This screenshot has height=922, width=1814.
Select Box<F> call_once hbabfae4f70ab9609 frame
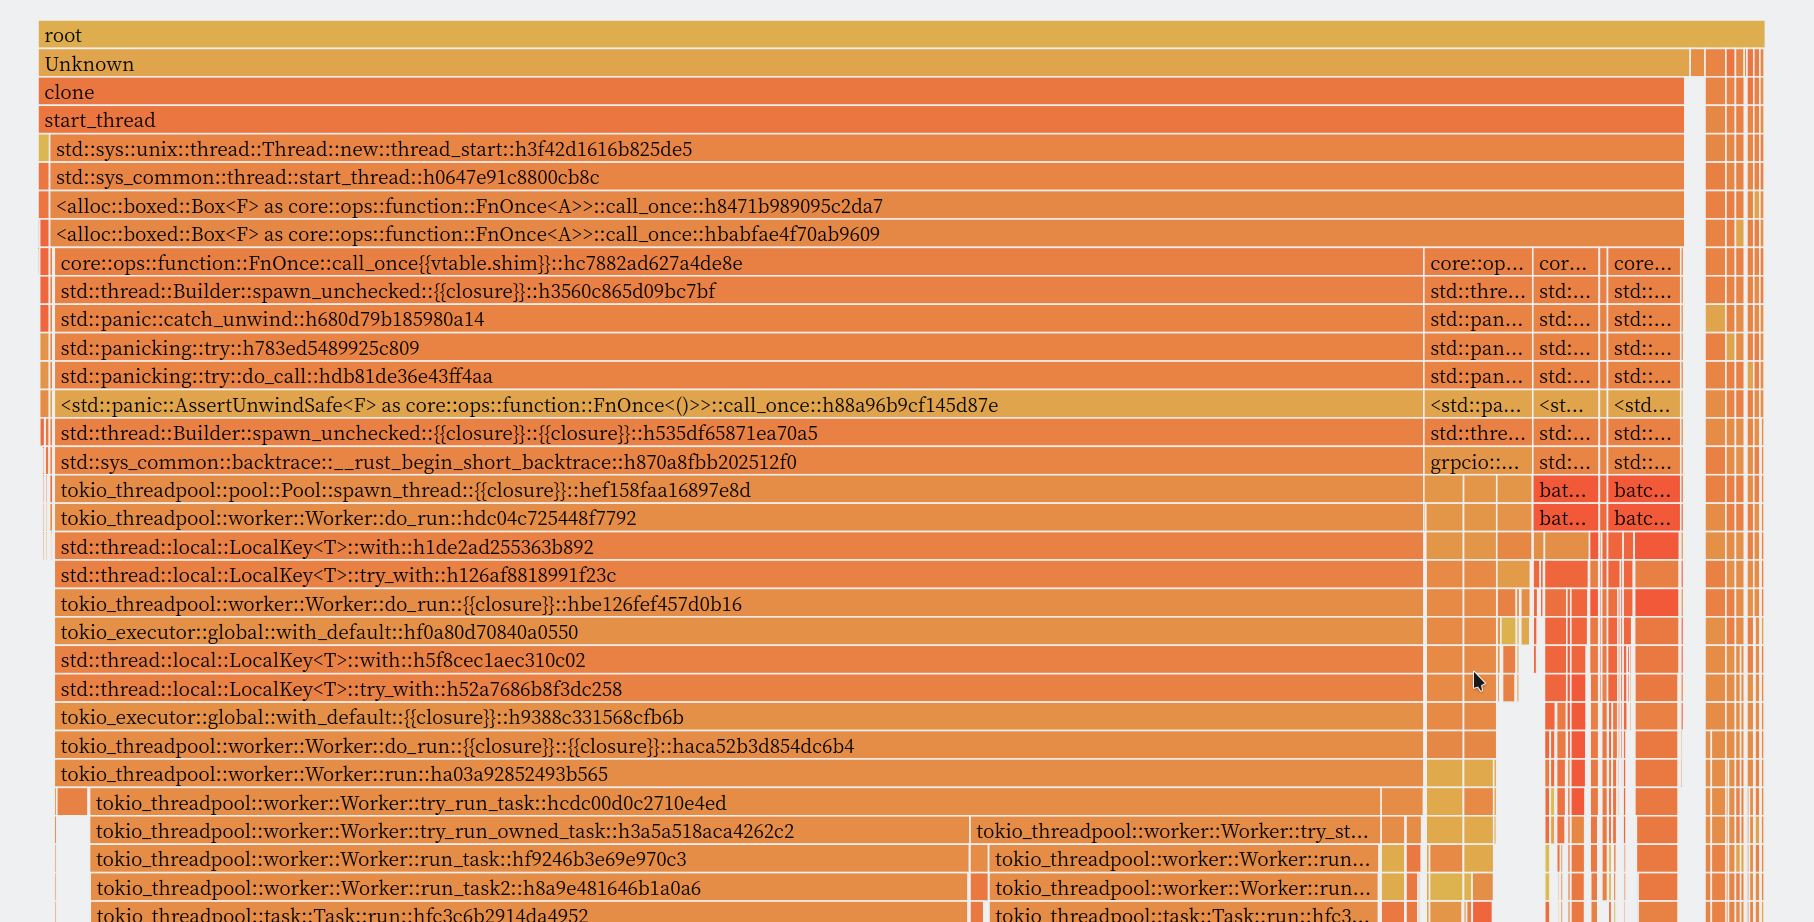pos(867,234)
